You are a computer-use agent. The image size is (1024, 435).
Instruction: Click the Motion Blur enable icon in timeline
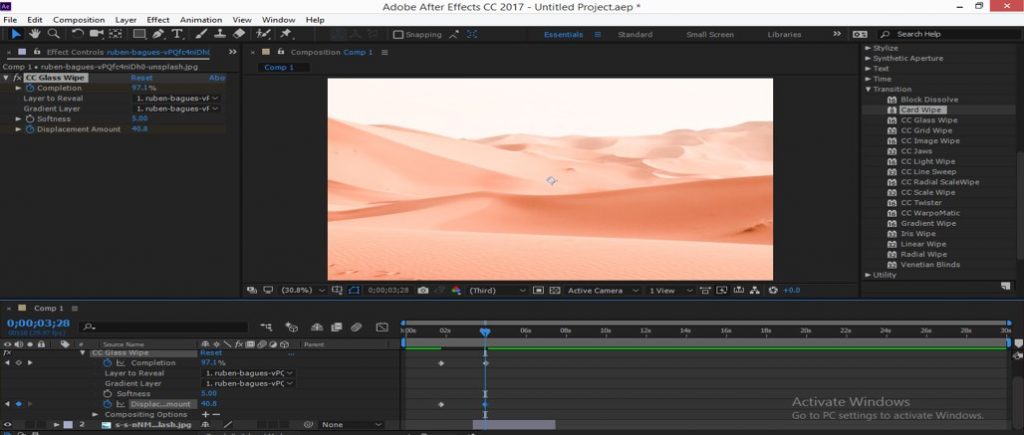pyautogui.click(x=356, y=327)
